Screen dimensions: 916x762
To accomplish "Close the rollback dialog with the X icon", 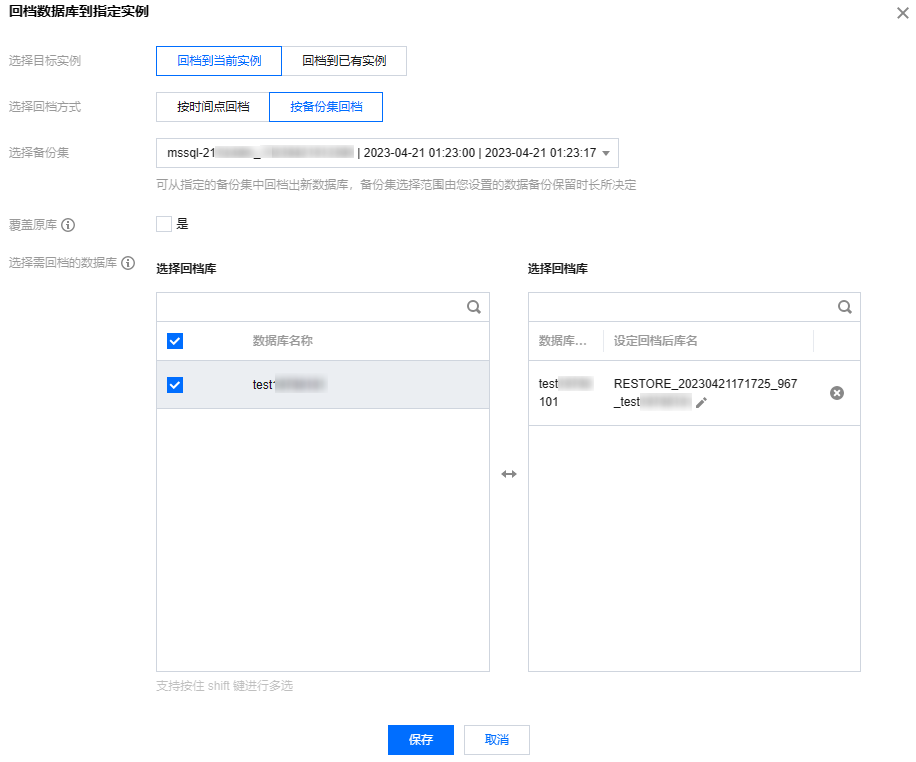I will [x=903, y=13].
